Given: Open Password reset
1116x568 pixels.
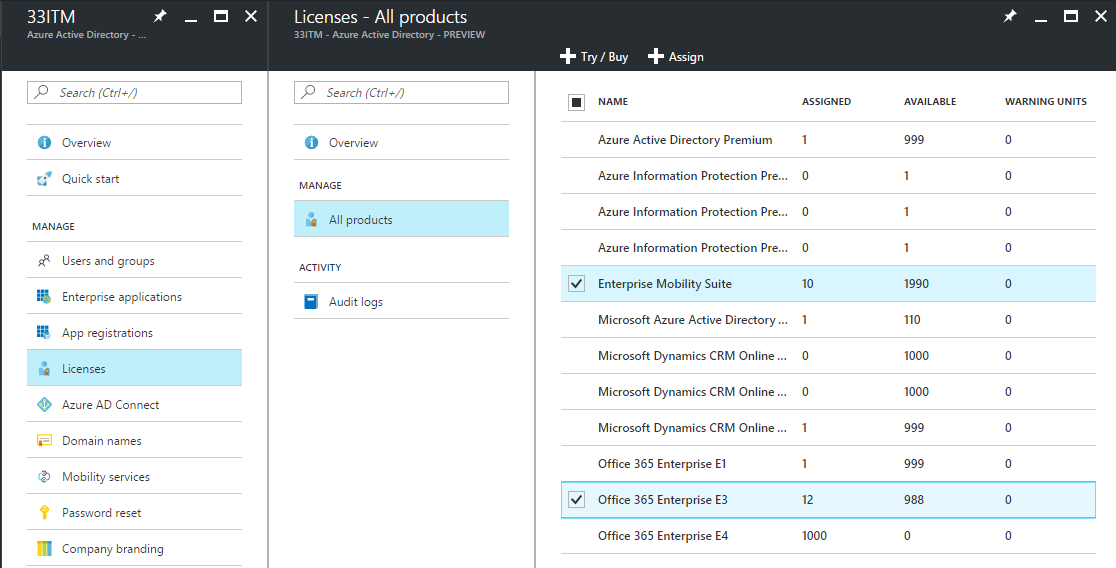Looking at the screenshot, I should 135,512.
